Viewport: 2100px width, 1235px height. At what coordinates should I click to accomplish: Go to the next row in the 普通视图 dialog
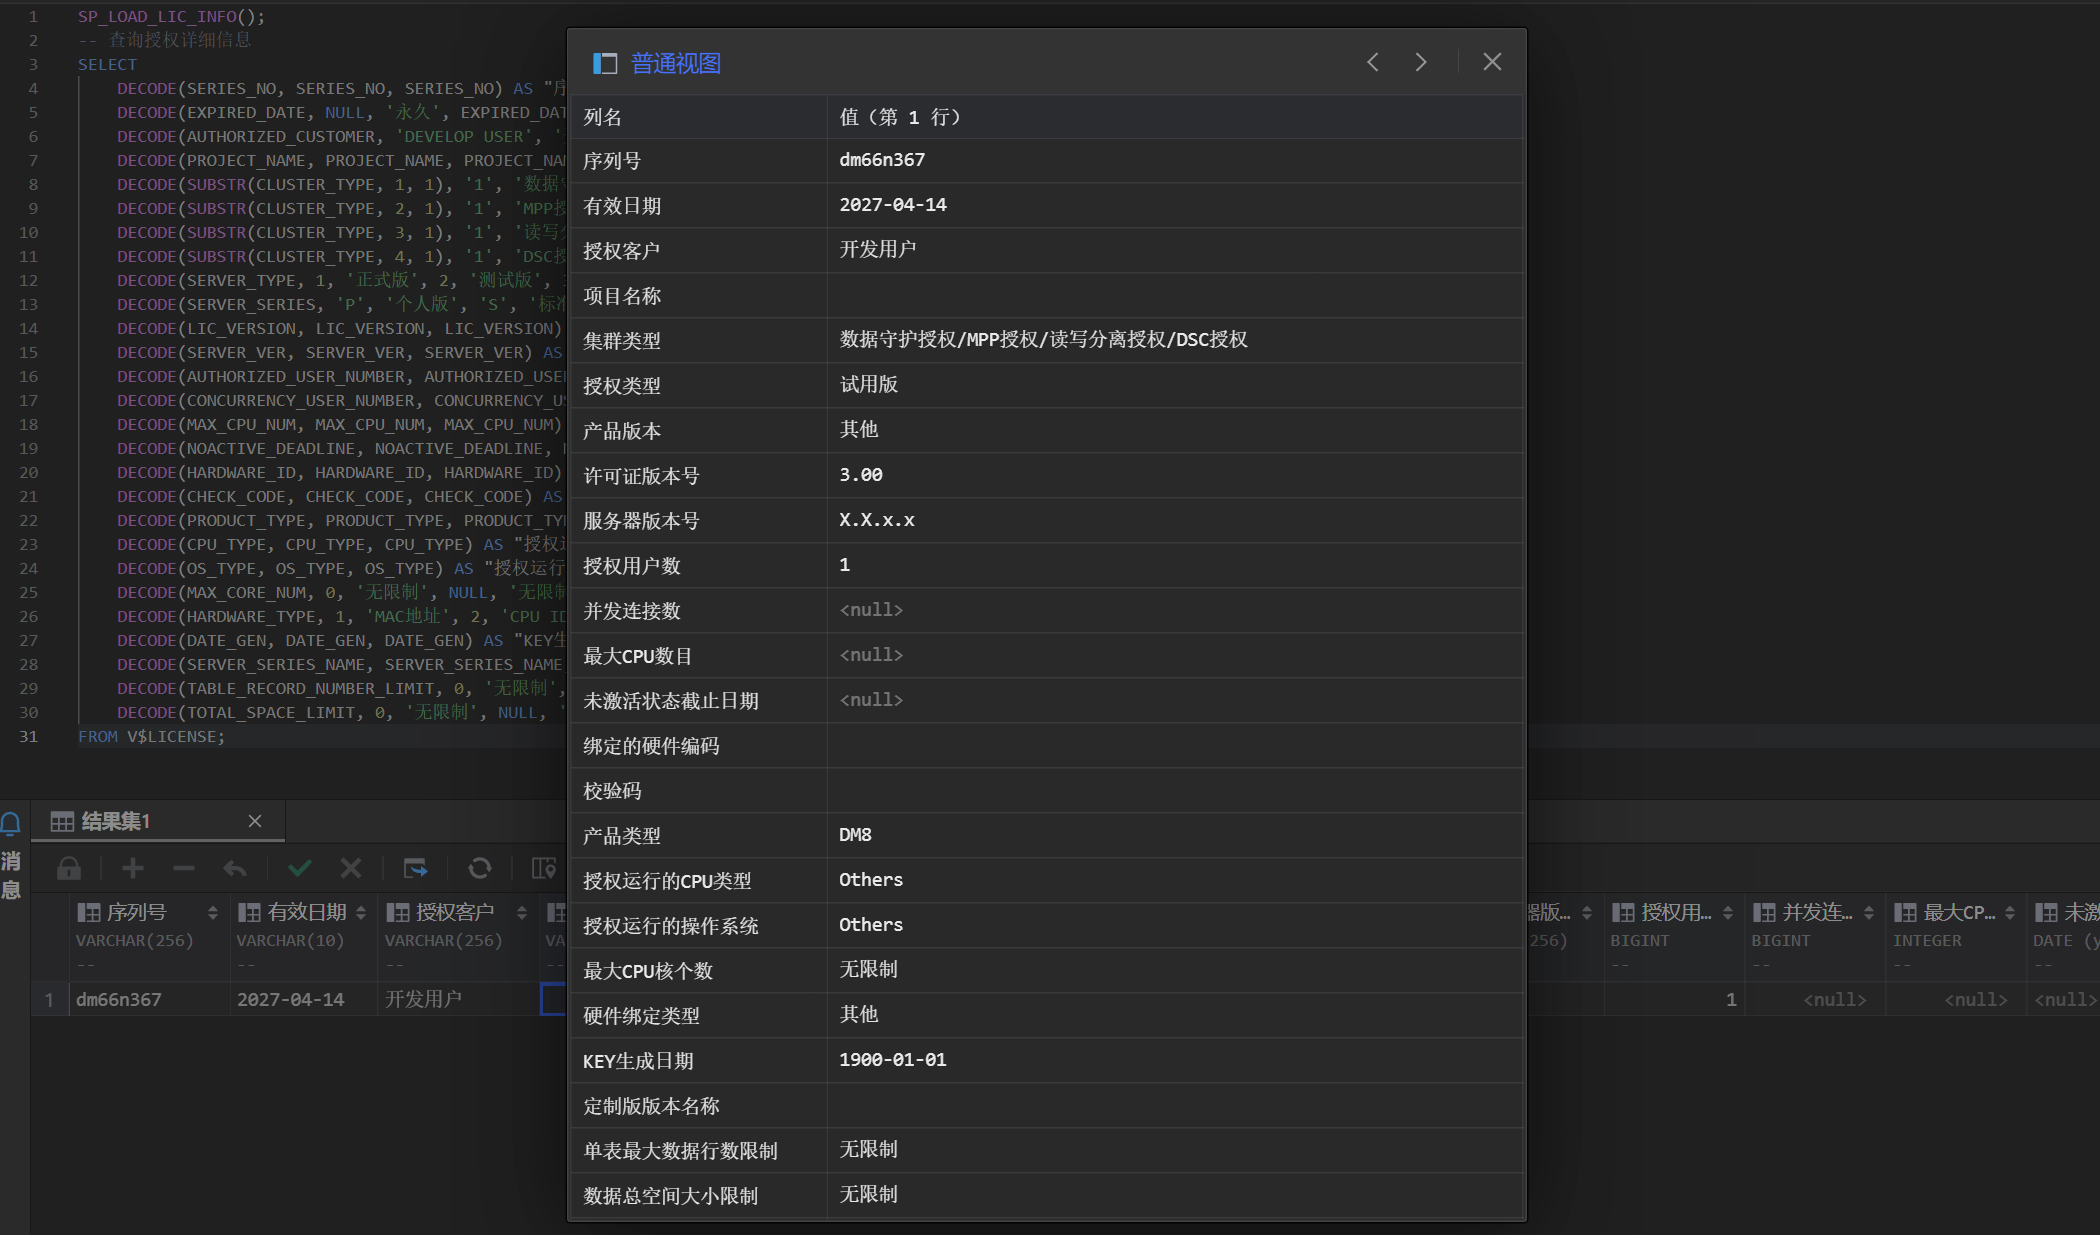click(1421, 62)
